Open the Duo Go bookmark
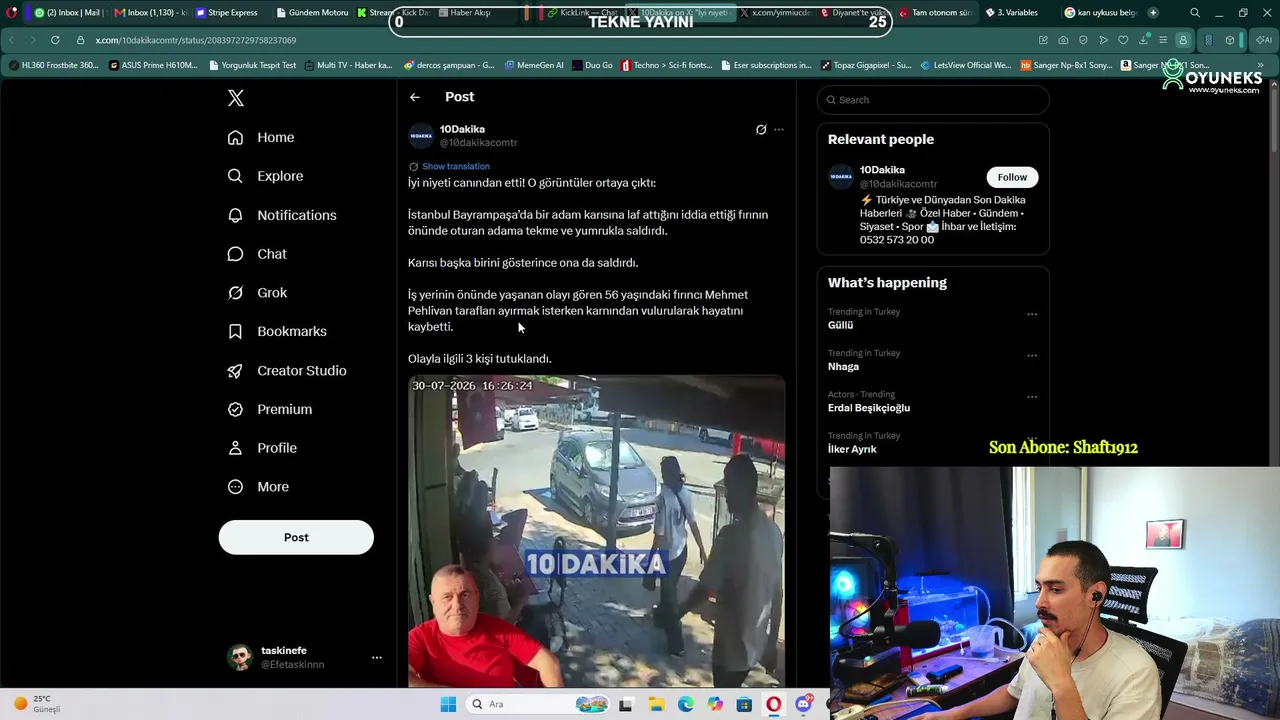1280x720 pixels. 592,65
